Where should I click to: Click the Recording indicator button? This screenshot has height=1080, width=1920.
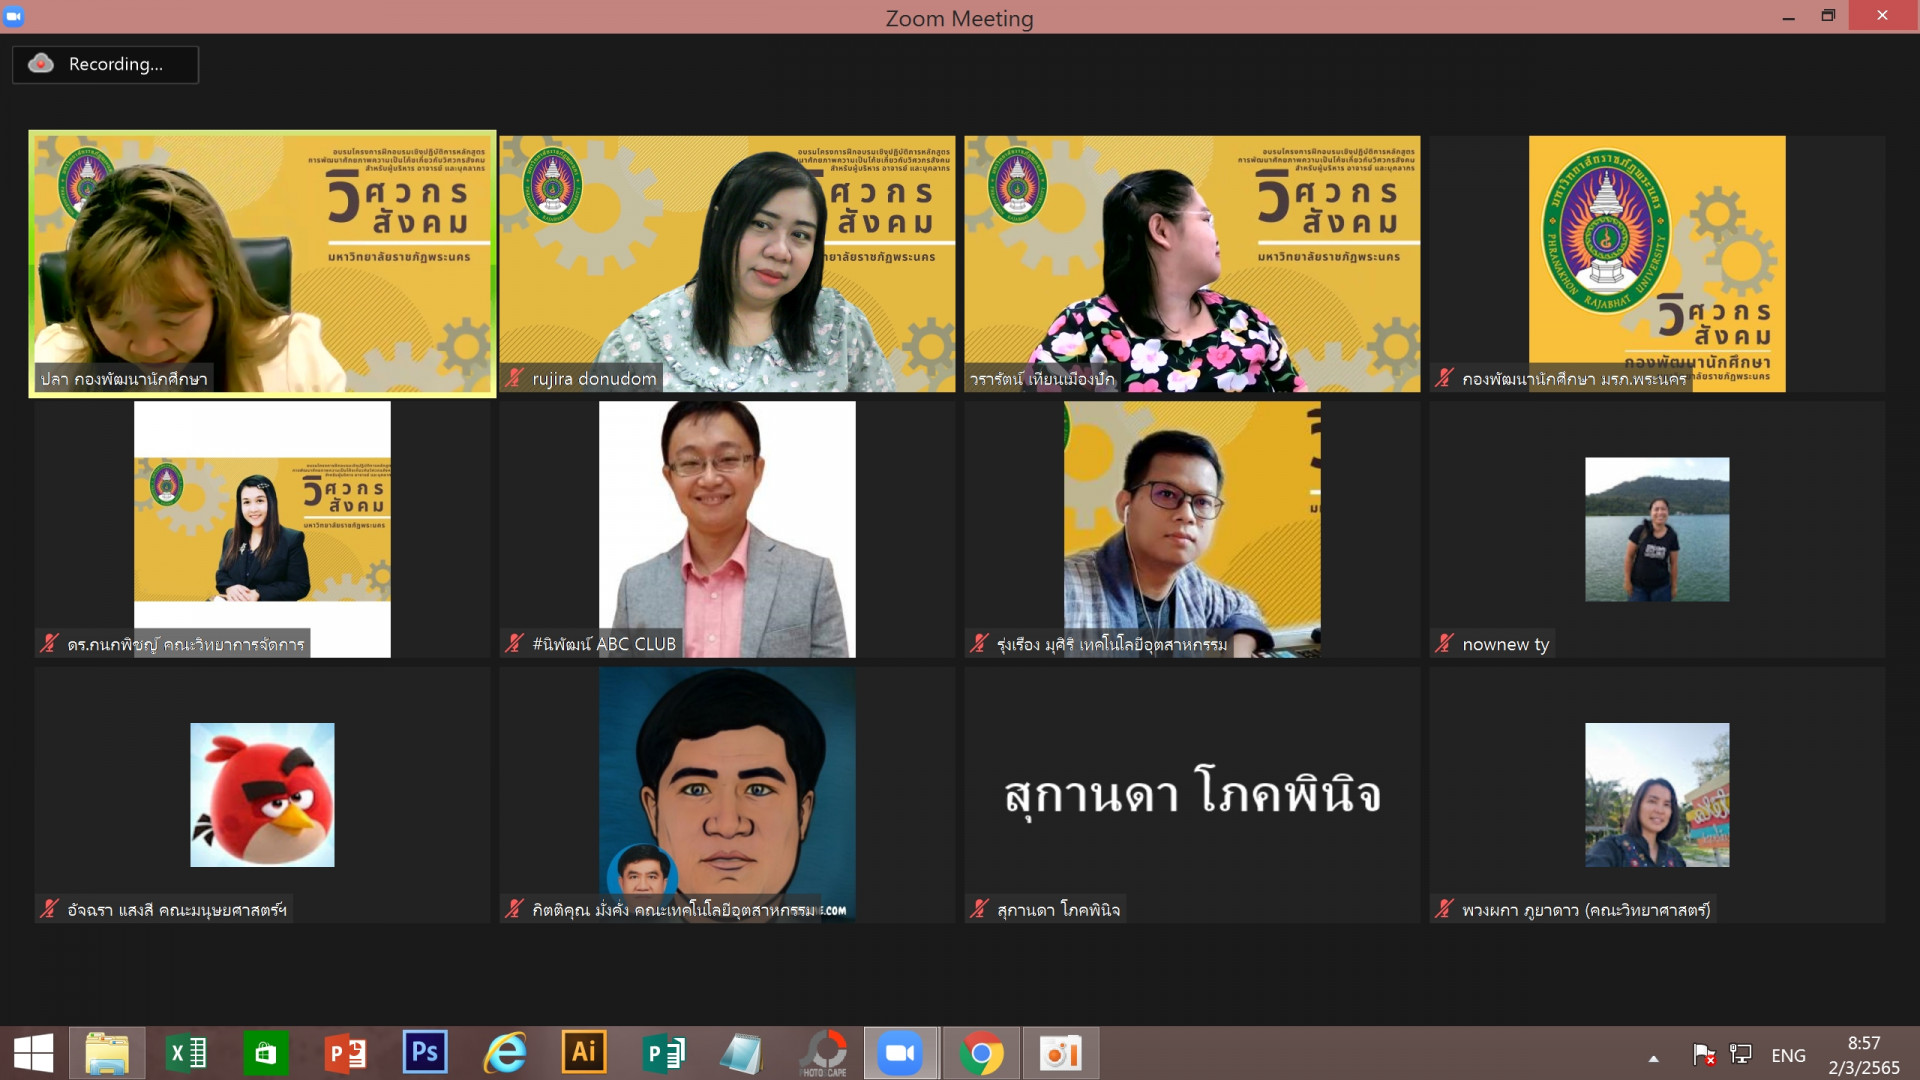(105, 64)
